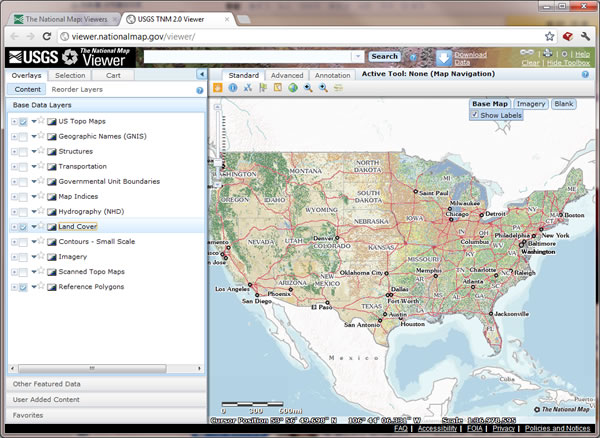The image size is (600, 438).
Task: Click the Clear link
Action: (x=530, y=63)
